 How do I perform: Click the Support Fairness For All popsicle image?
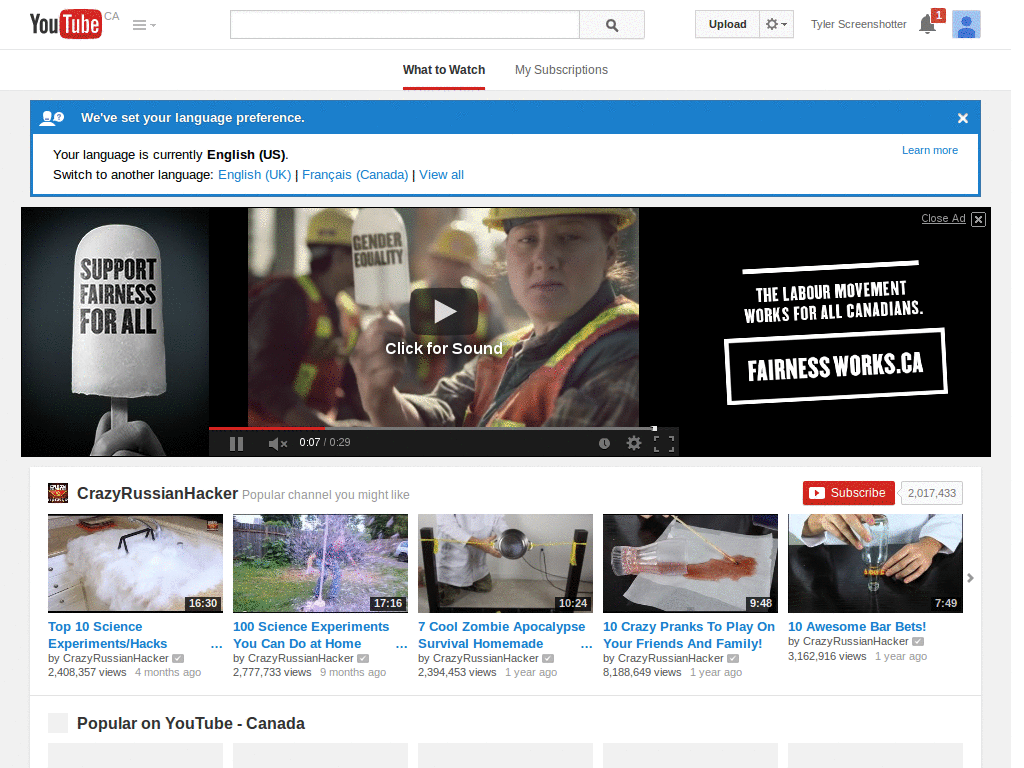tap(116, 332)
